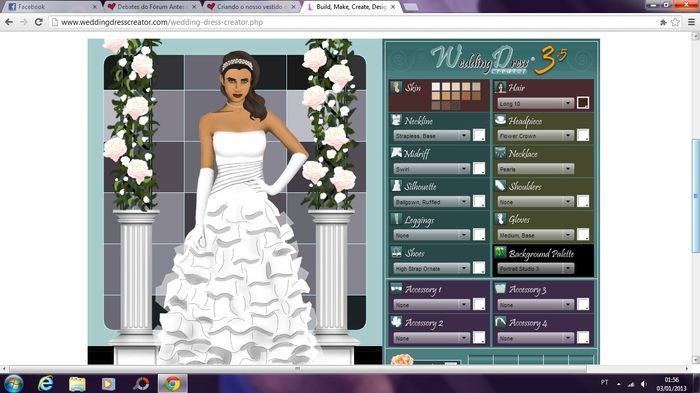
Task: Click the Accessory 1 bow icon
Action: click(x=396, y=288)
